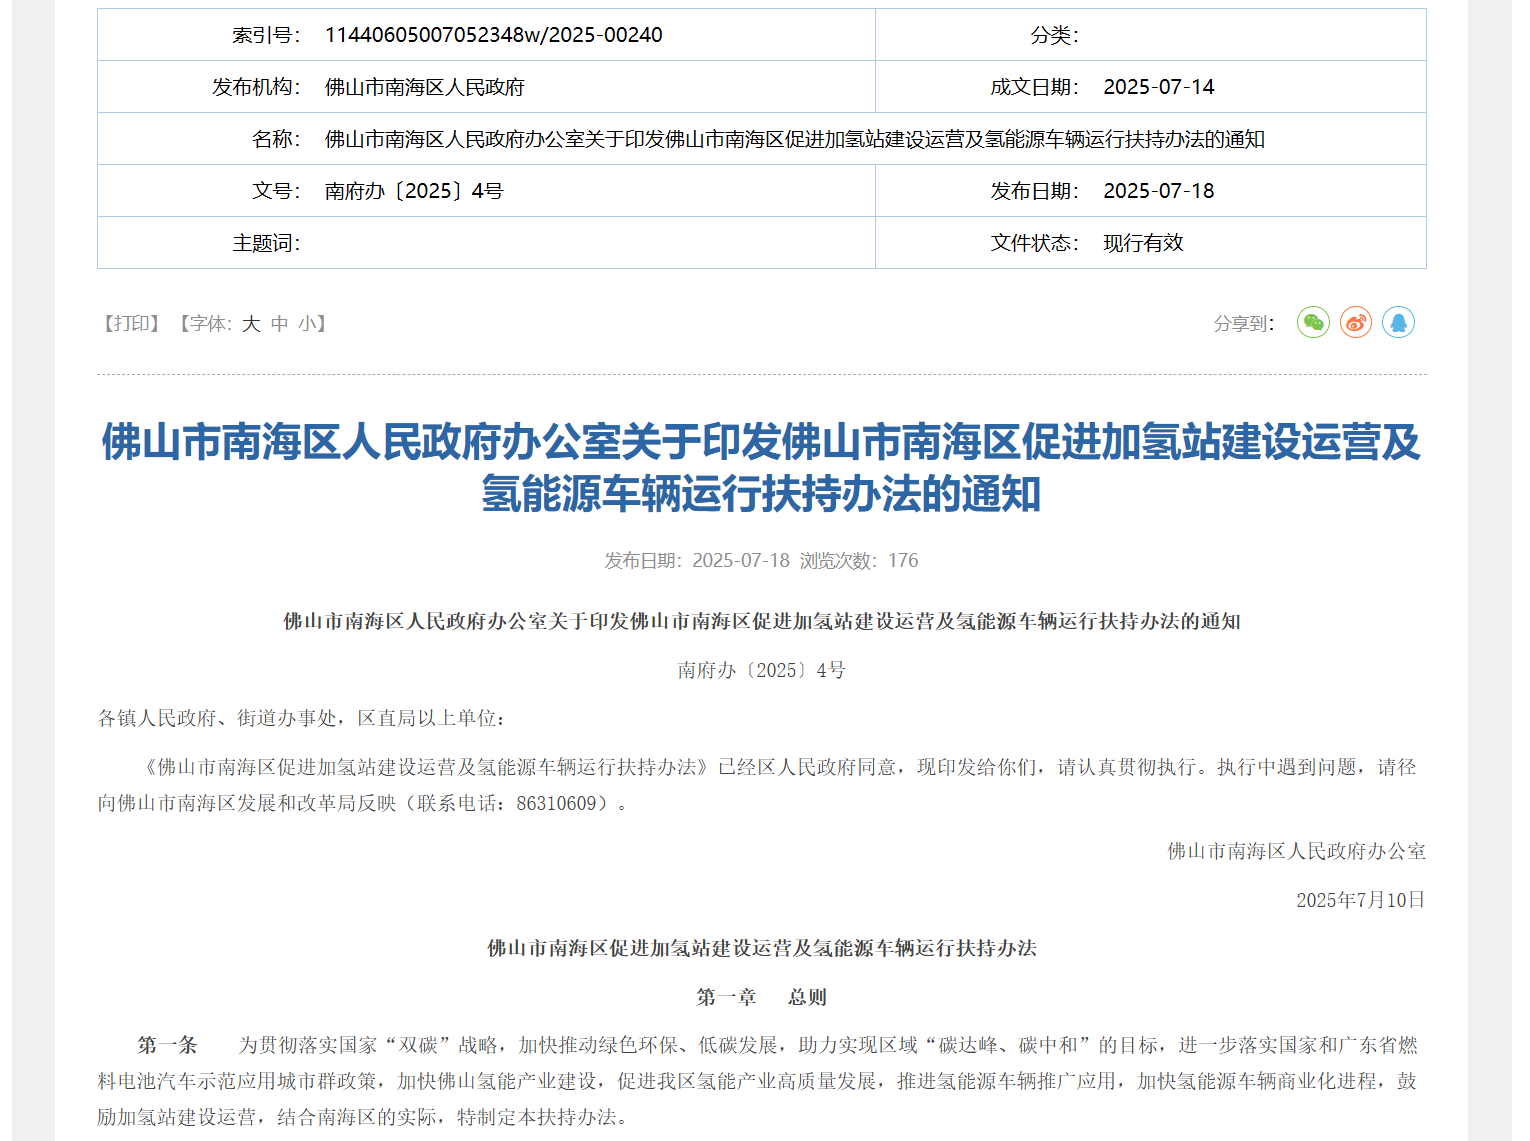Select the 中 medium font size
This screenshot has width=1530, height=1141.
click(x=277, y=324)
